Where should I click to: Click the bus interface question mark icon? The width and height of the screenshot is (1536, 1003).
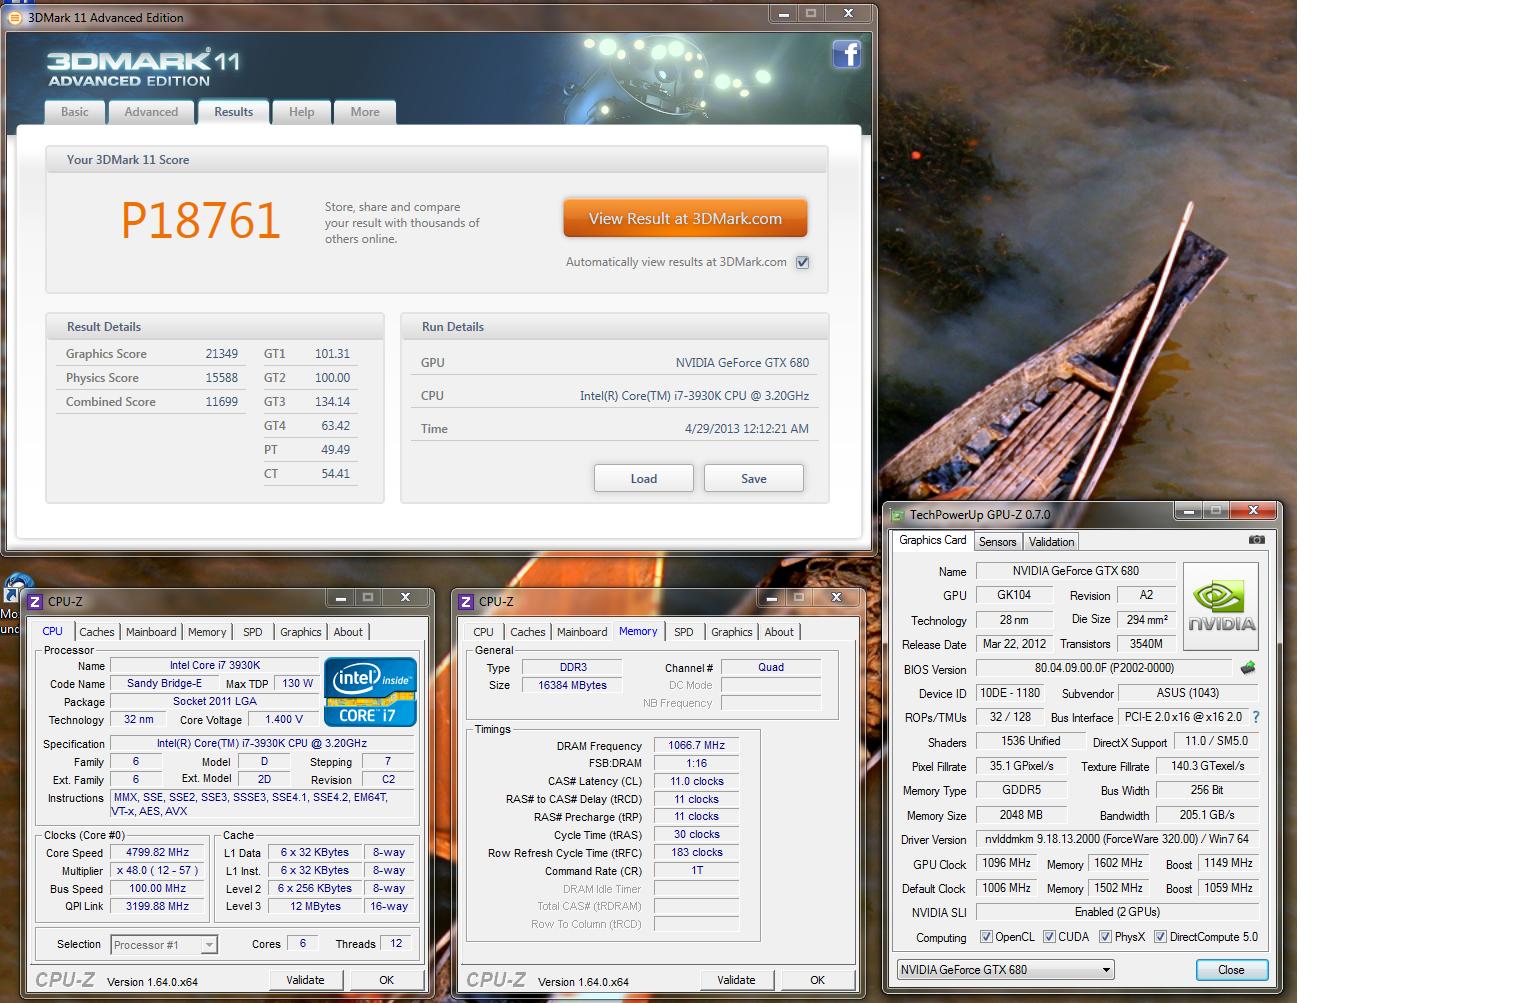click(x=1256, y=717)
